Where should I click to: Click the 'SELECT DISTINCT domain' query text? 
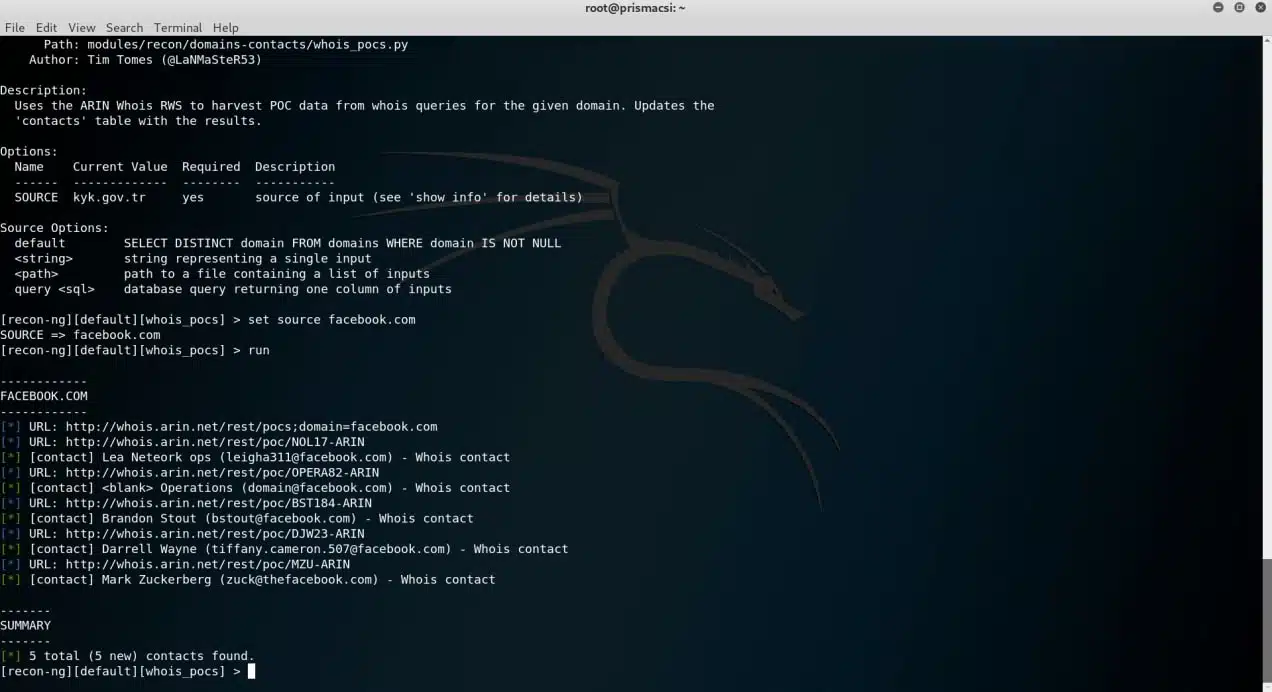[x=343, y=243]
